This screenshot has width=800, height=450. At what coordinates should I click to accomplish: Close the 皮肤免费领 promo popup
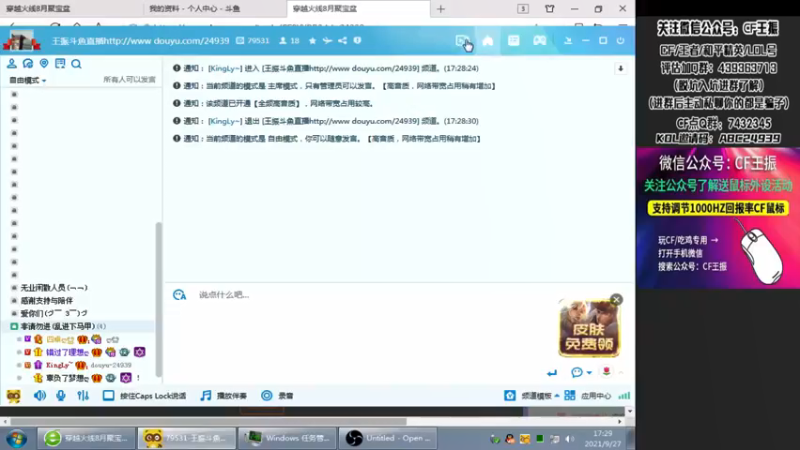[616, 299]
